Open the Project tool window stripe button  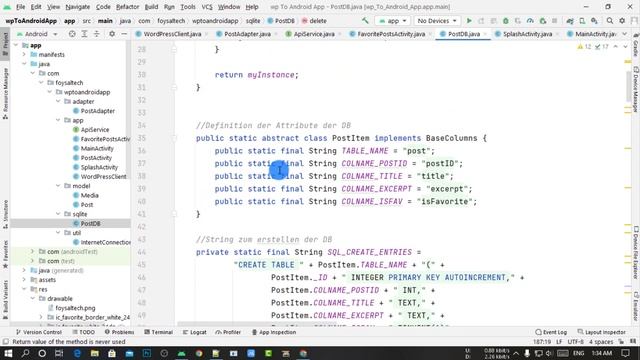click(5, 44)
